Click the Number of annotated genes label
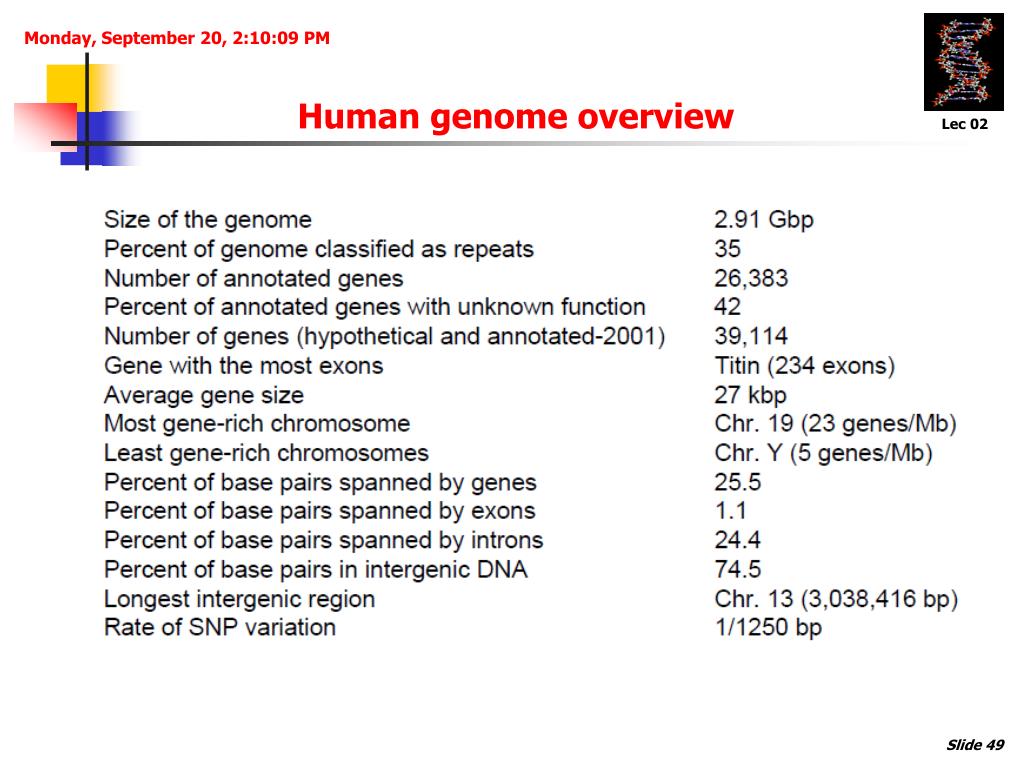 click(253, 279)
